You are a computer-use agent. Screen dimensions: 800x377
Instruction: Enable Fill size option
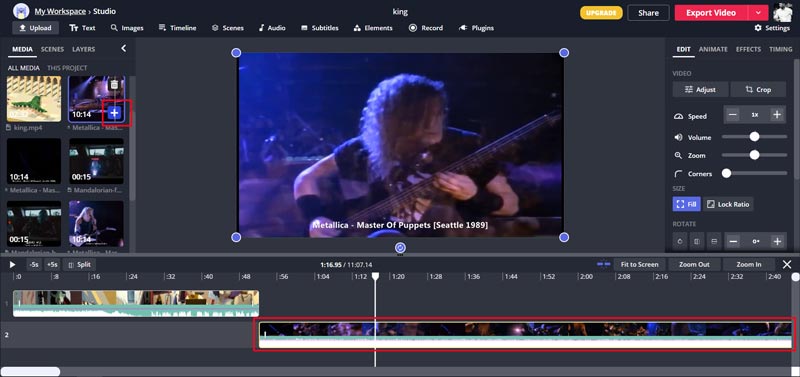(x=686, y=204)
